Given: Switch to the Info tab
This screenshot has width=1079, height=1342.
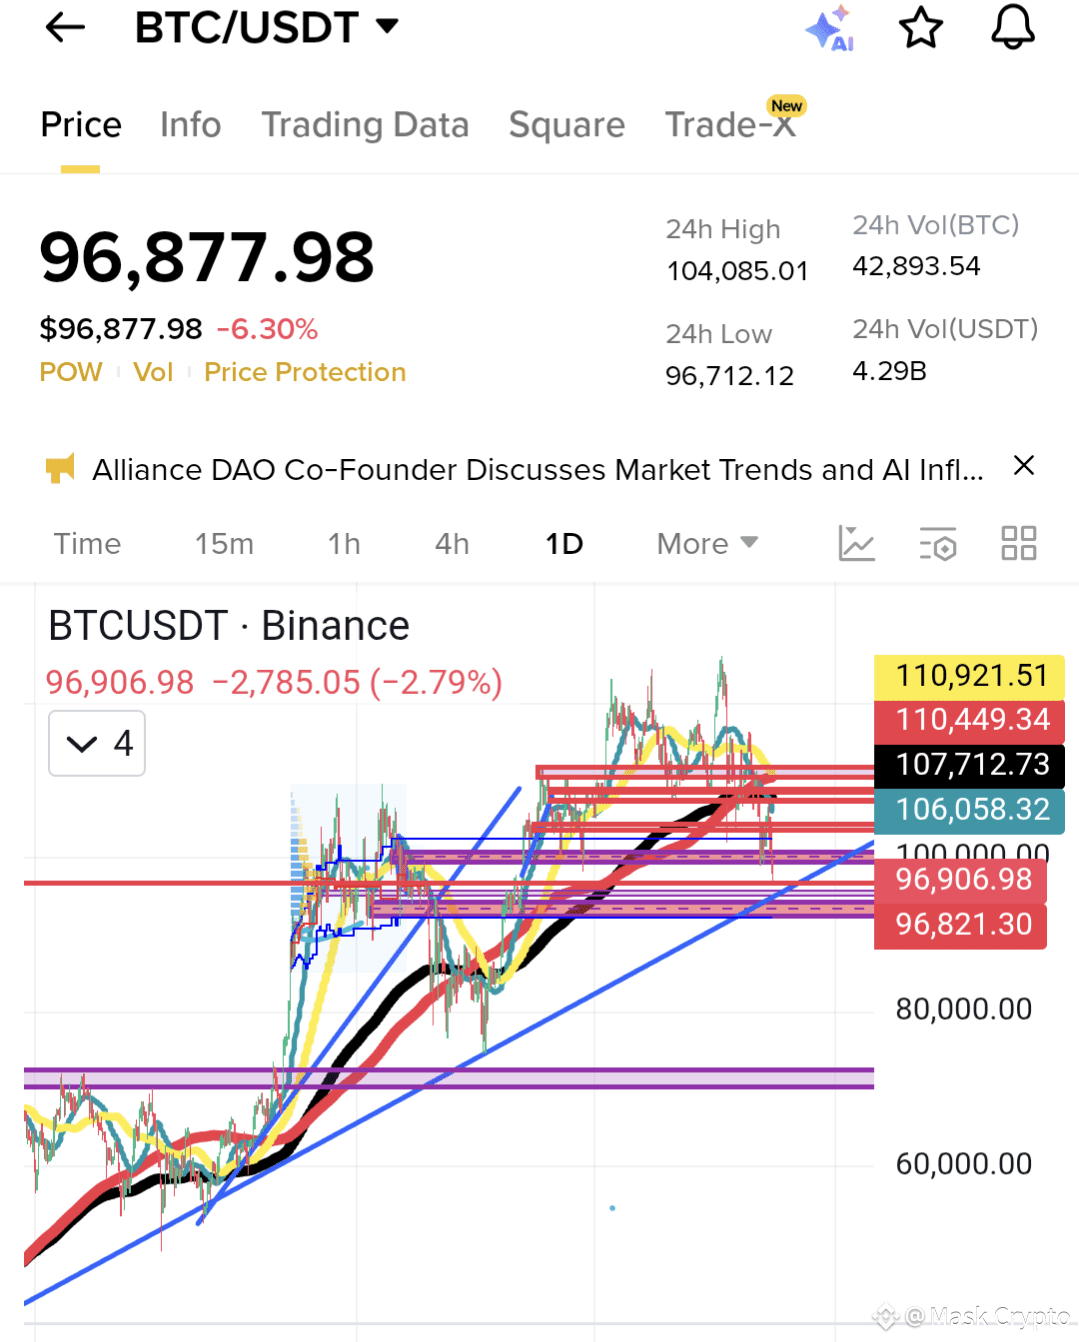Looking at the screenshot, I should tap(190, 125).
